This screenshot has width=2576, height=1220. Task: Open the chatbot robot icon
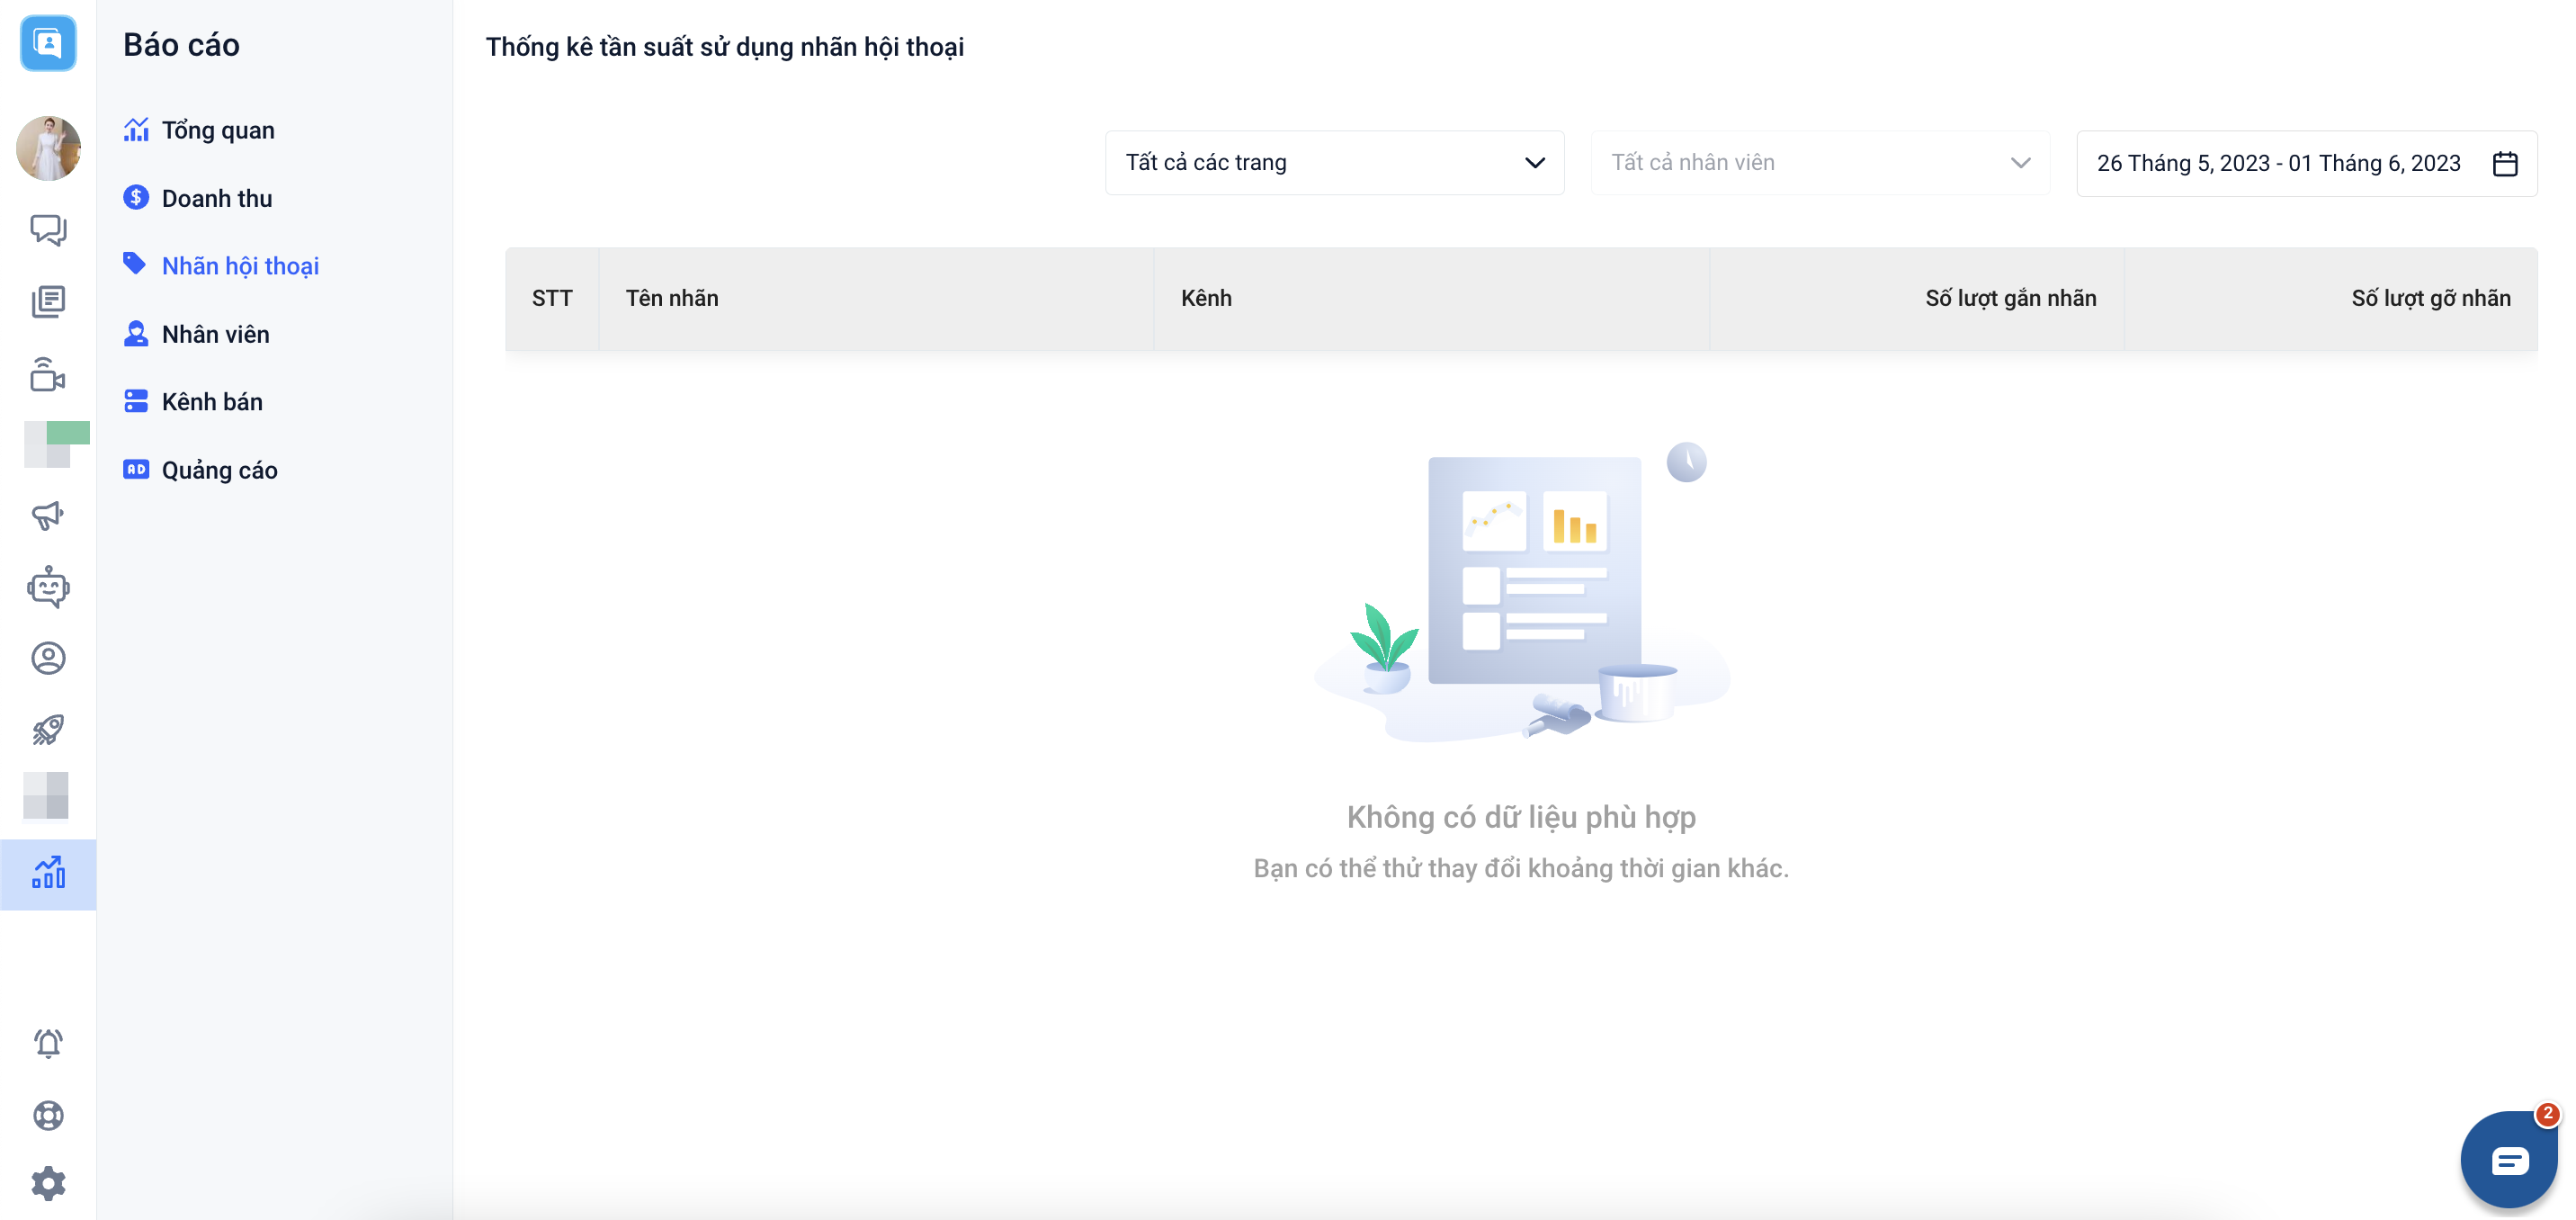point(48,587)
